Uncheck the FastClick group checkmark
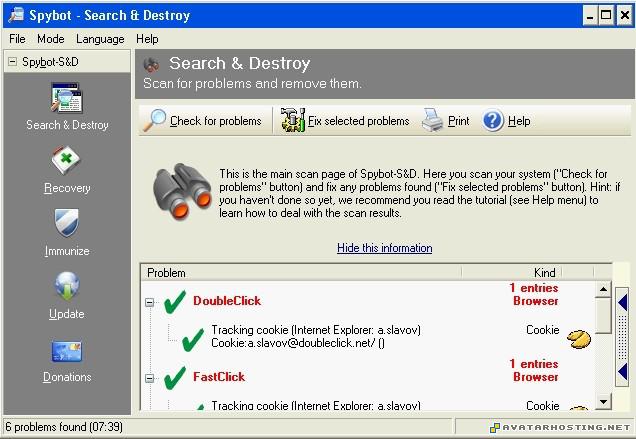This screenshot has width=636, height=439. (x=175, y=378)
